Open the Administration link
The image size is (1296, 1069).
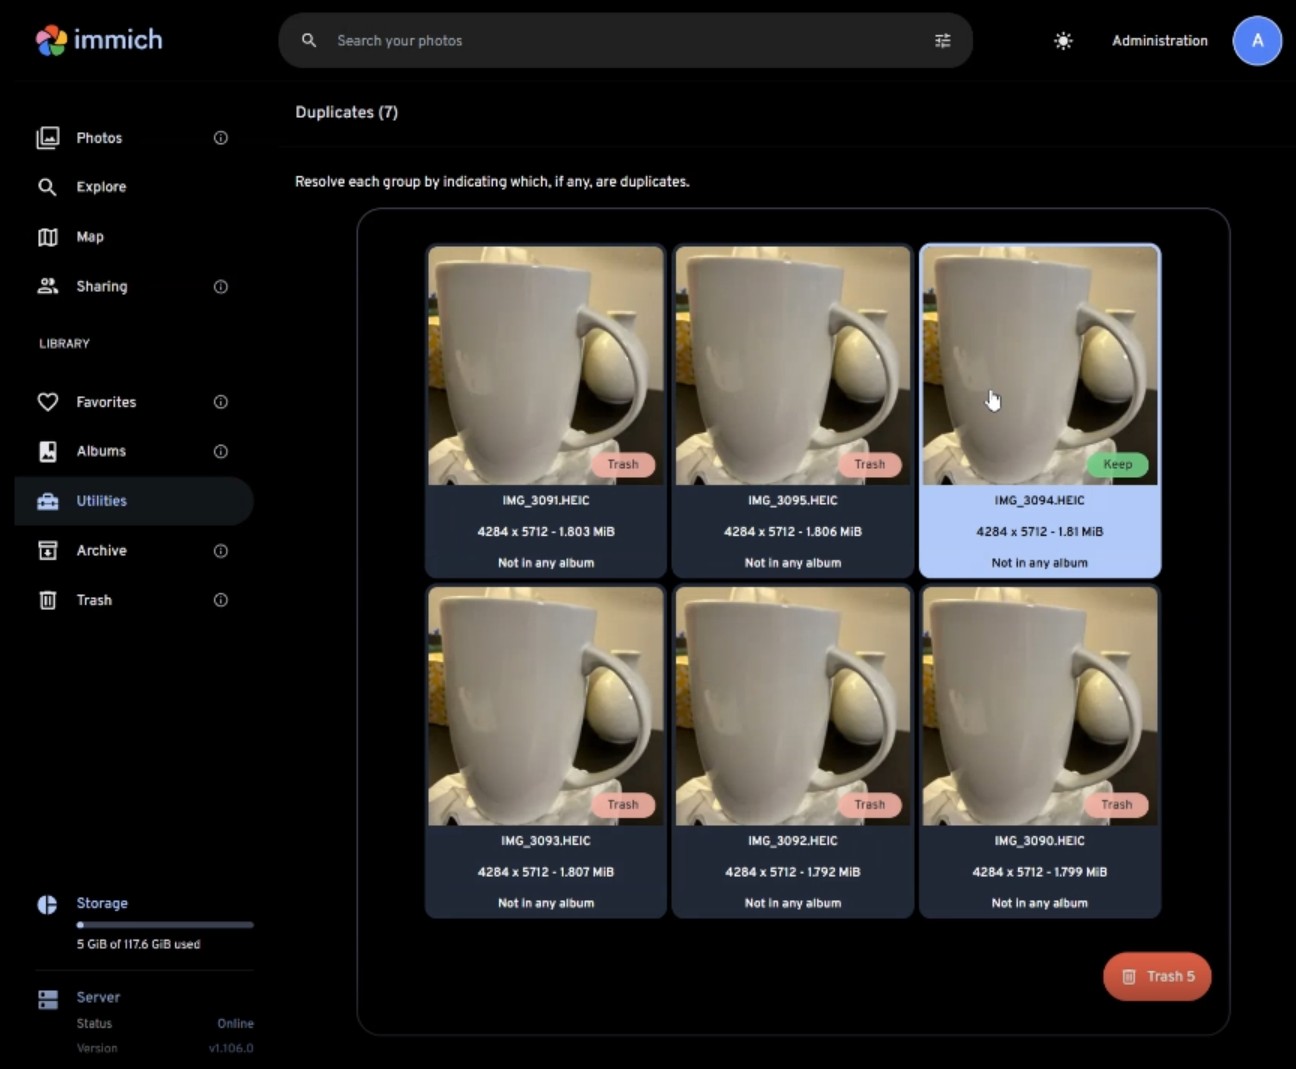coord(1159,40)
